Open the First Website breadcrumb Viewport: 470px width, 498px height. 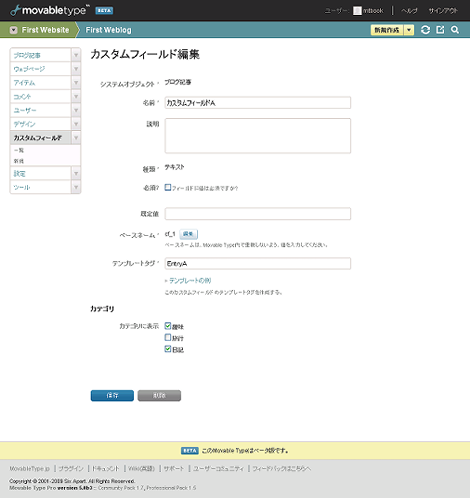pos(45,30)
